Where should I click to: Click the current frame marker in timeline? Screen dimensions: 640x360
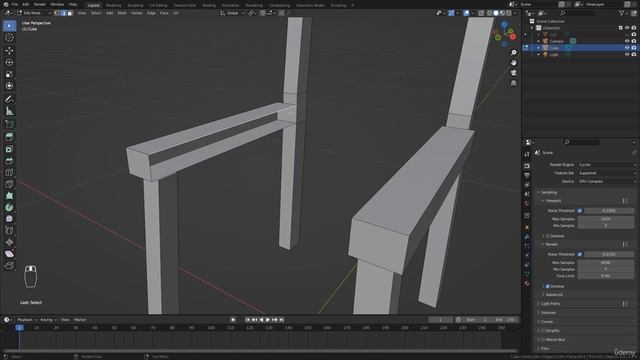19,328
